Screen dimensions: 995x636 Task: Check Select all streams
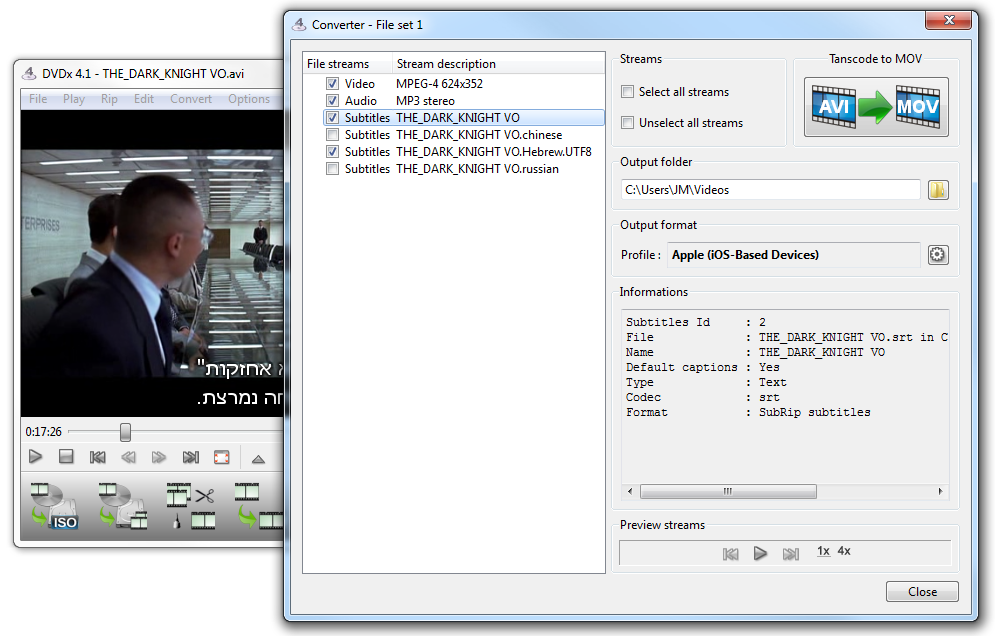tap(628, 91)
